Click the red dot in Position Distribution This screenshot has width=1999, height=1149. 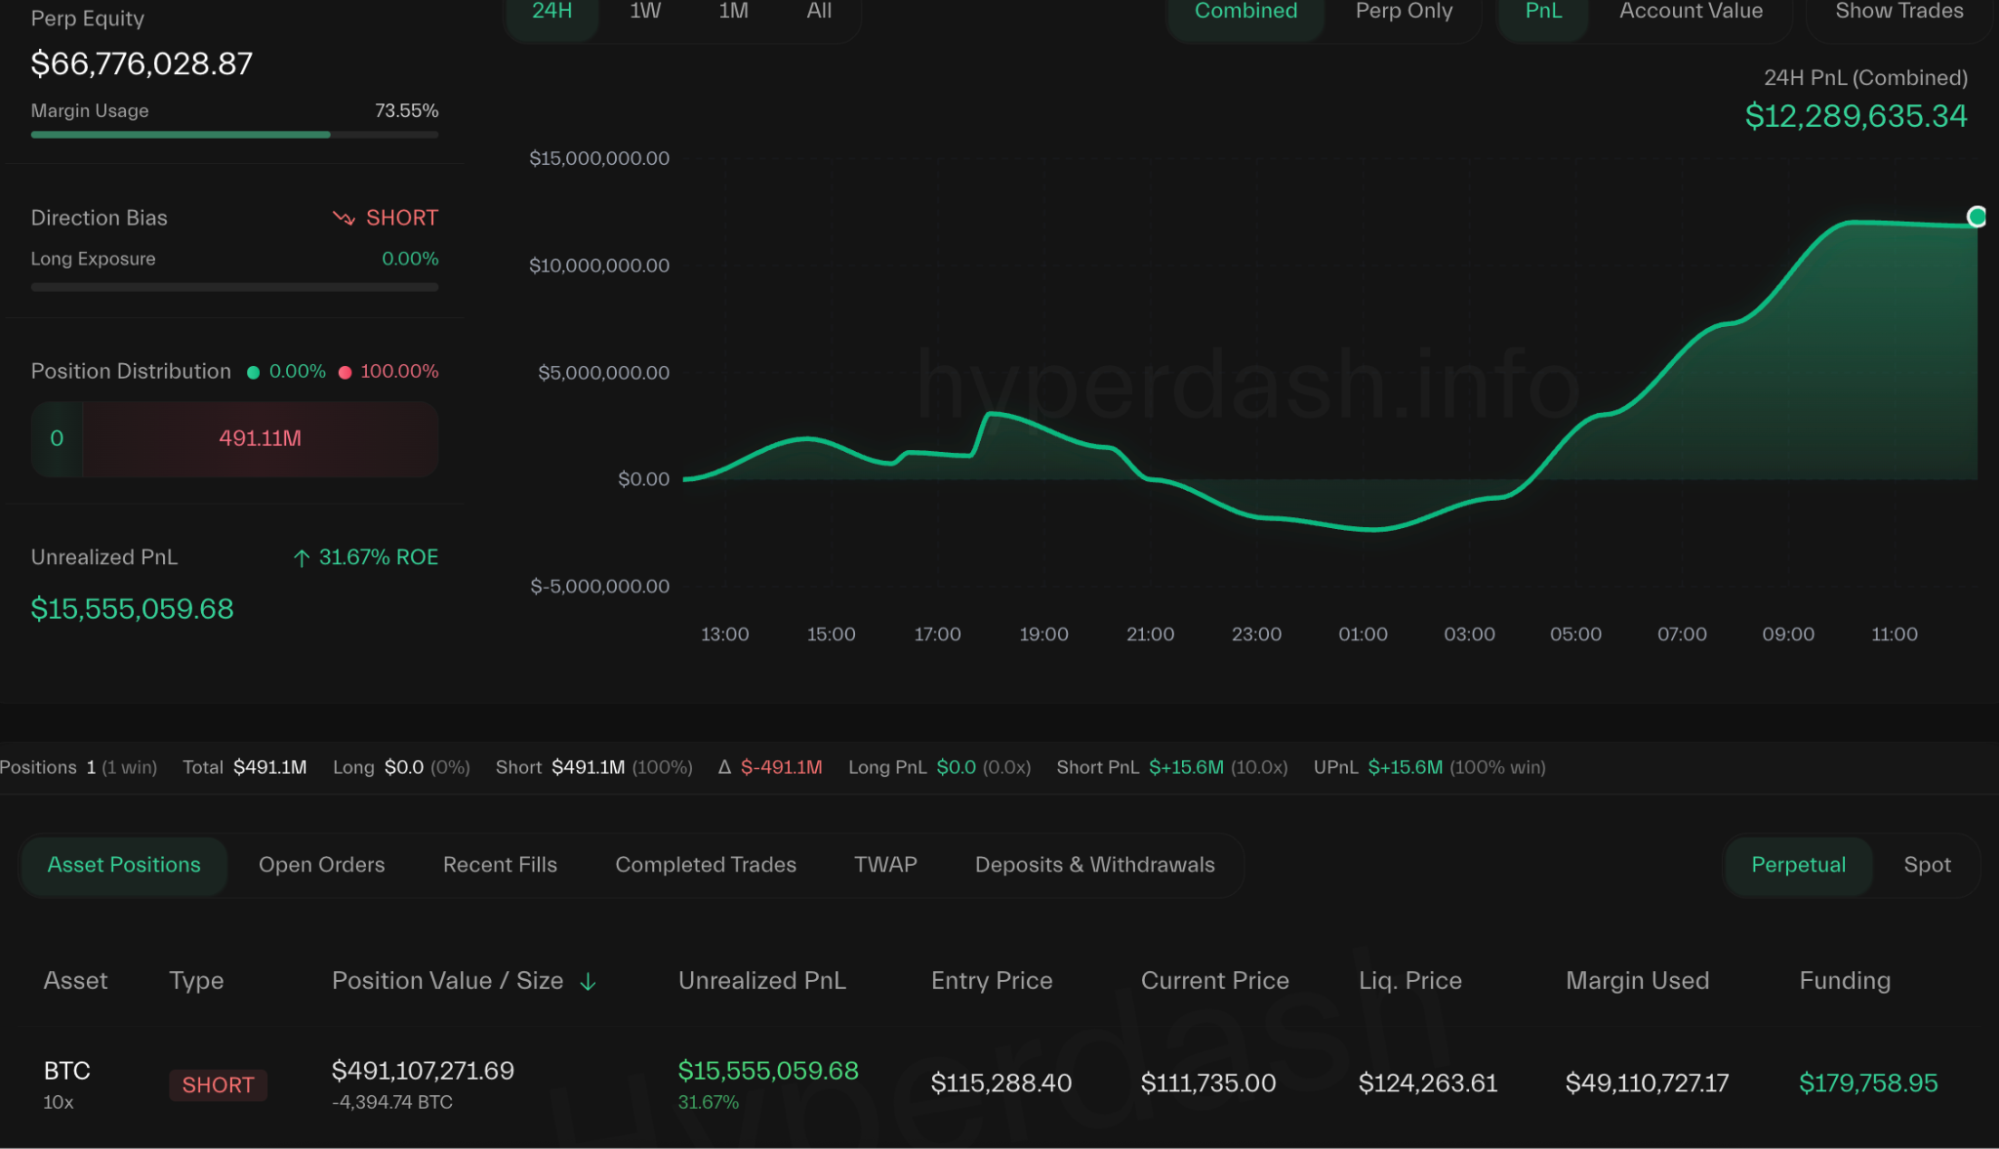345,372
